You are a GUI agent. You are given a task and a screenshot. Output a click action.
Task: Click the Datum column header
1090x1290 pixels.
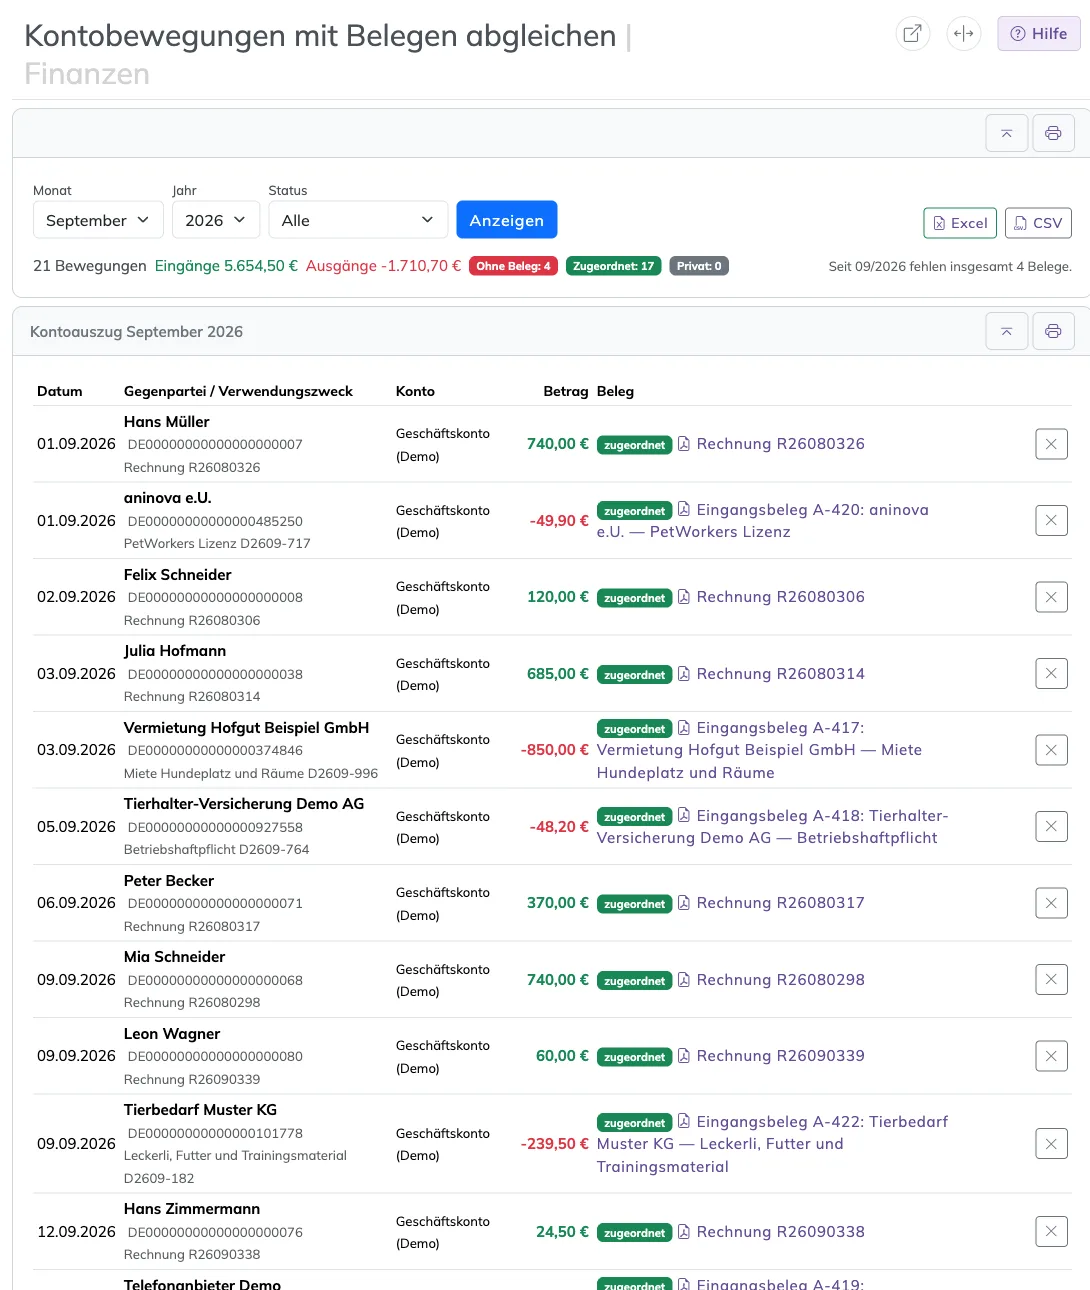tap(60, 391)
